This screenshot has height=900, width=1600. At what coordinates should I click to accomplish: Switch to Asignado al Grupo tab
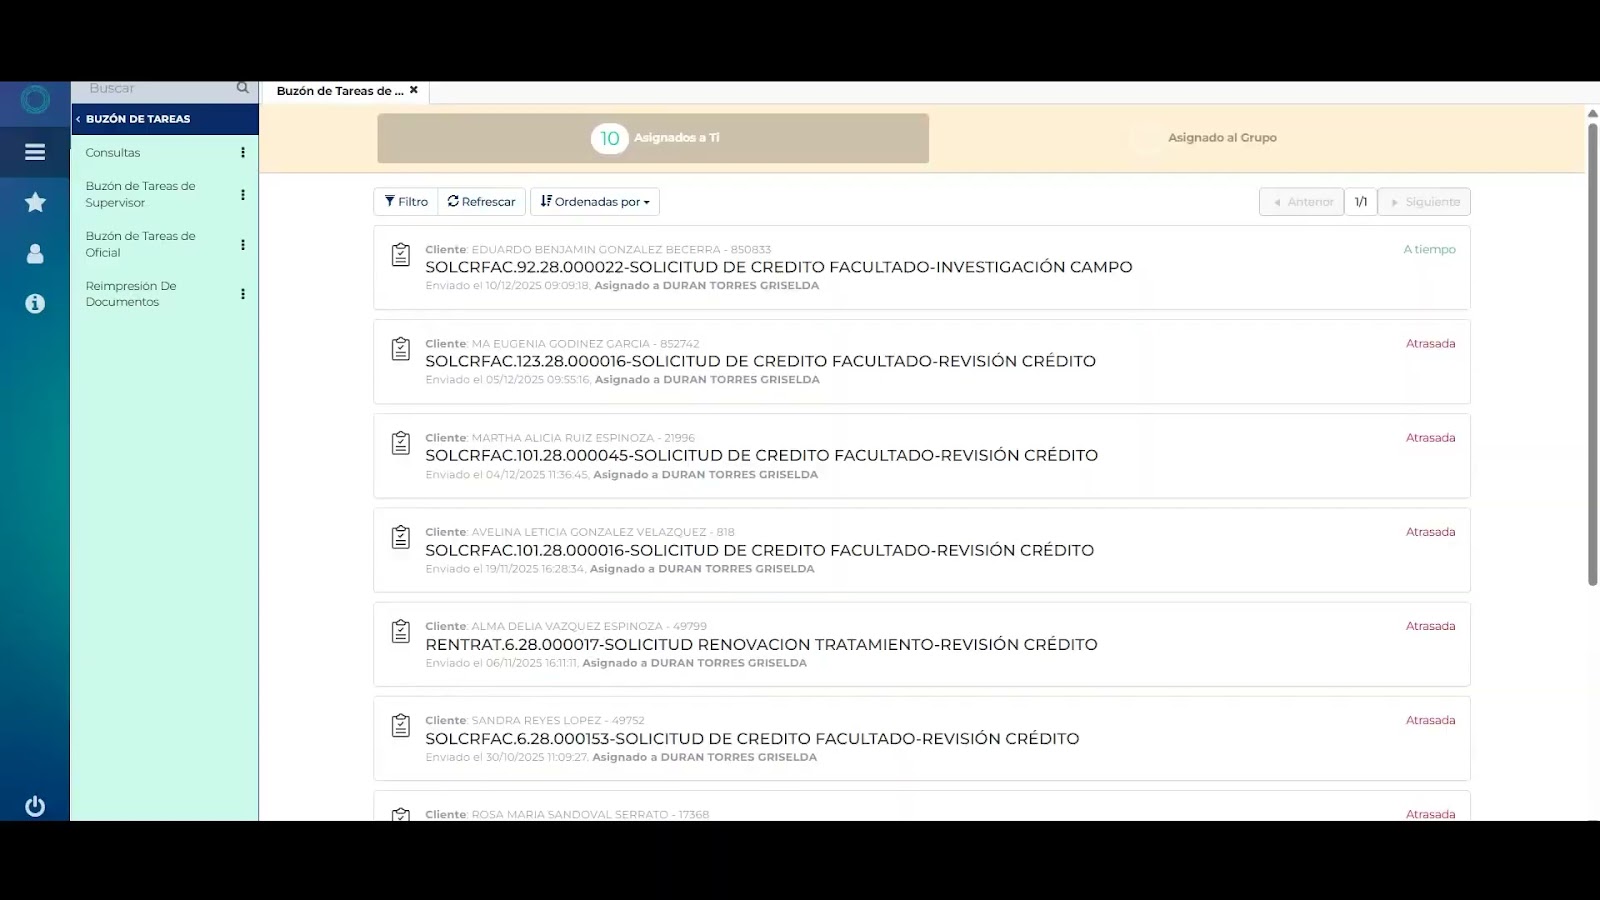(x=1222, y=138)
